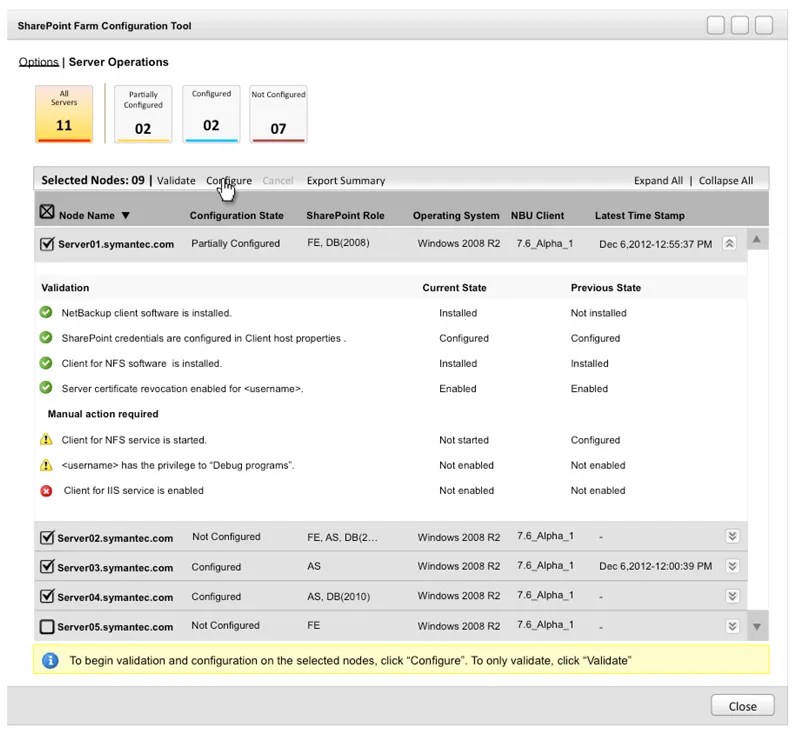Click the NBU Client column header

coord(537,216)
